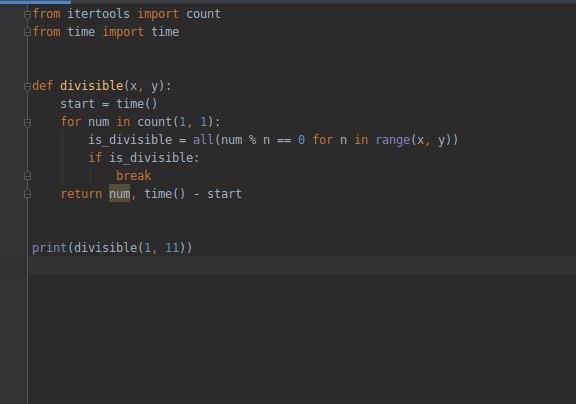Click parameter "x" in the def signature
Screen dimensions: 576x404
pyautogui.click(x=133, y=86)
